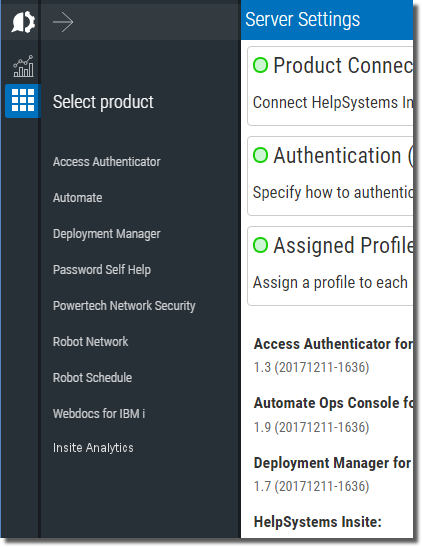Click the Server Settings header title

302,19
